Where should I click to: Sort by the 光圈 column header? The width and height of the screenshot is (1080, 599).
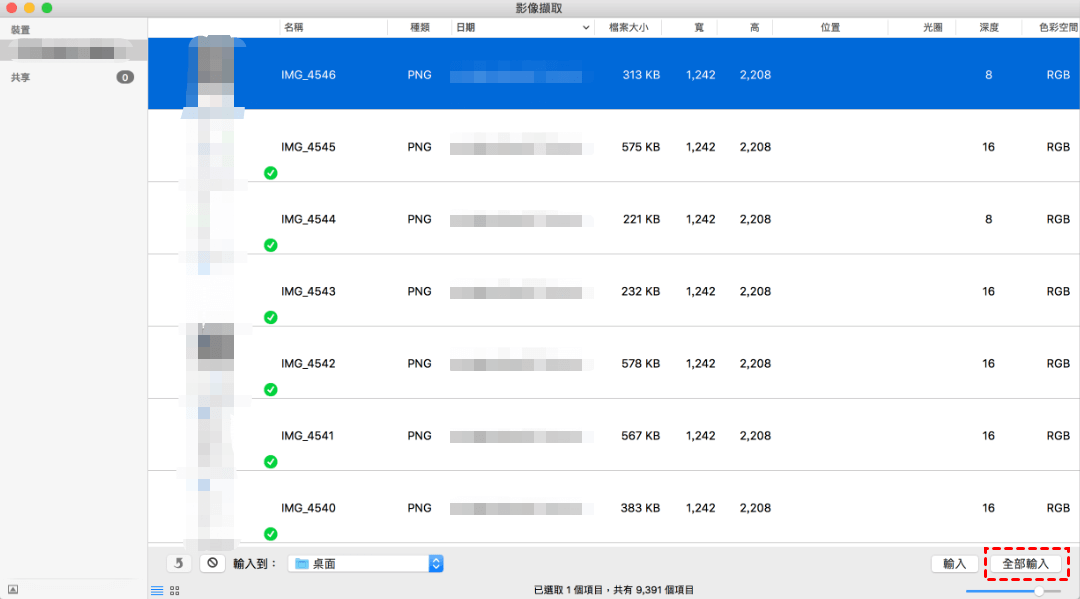(933, 28)
